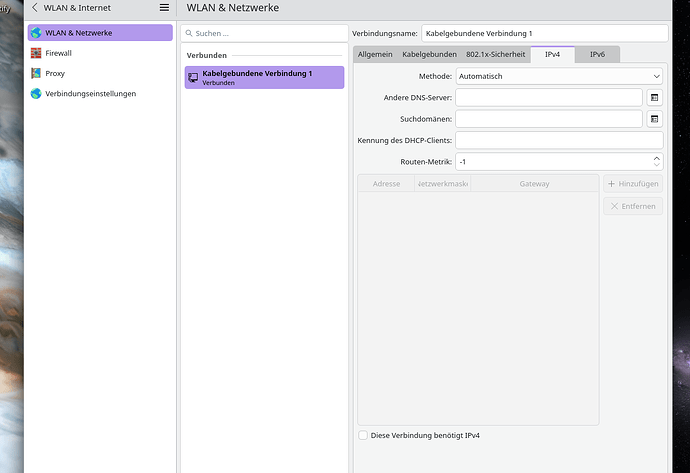This screenshot has width=690, height=473.
Task: Open the hamburger menu in sidebar header
Action: [164, 8]
